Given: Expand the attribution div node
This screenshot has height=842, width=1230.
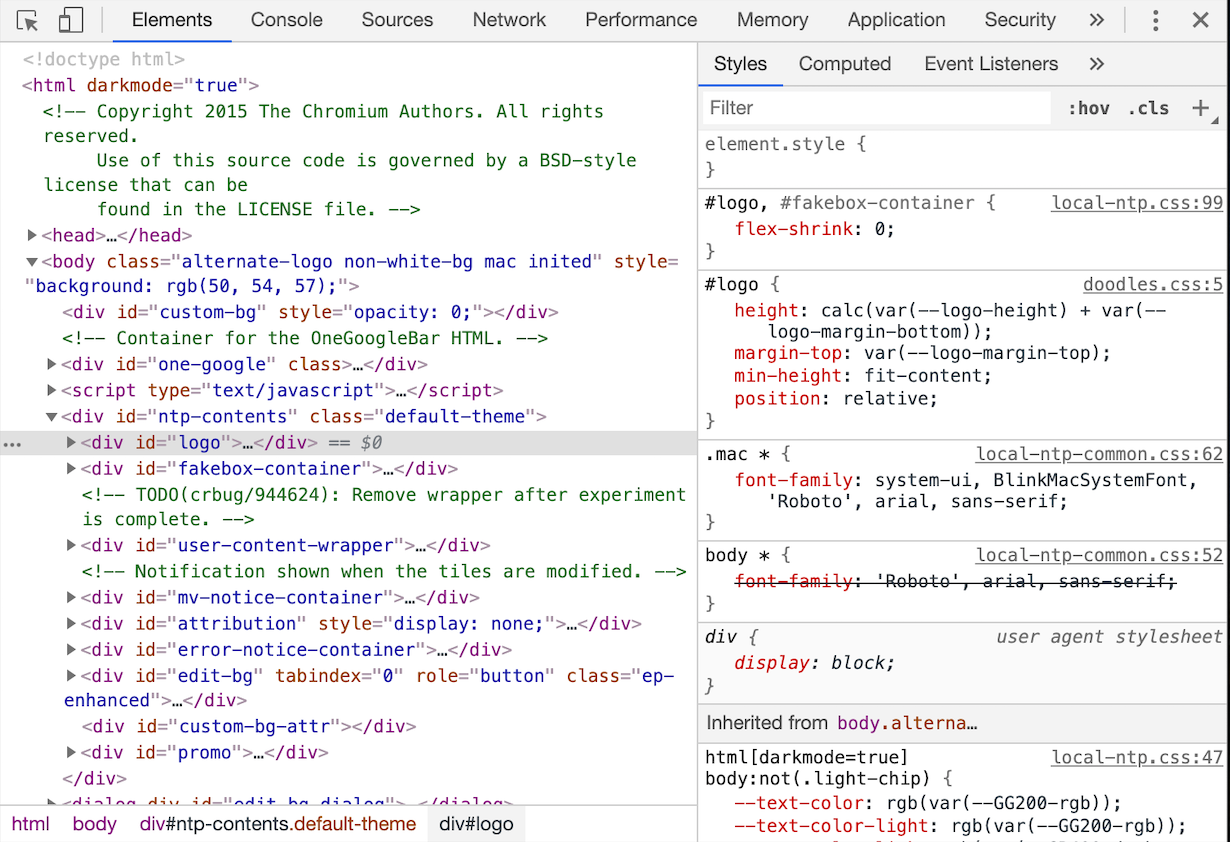Looking at the screenshot, I should point(71,624).
